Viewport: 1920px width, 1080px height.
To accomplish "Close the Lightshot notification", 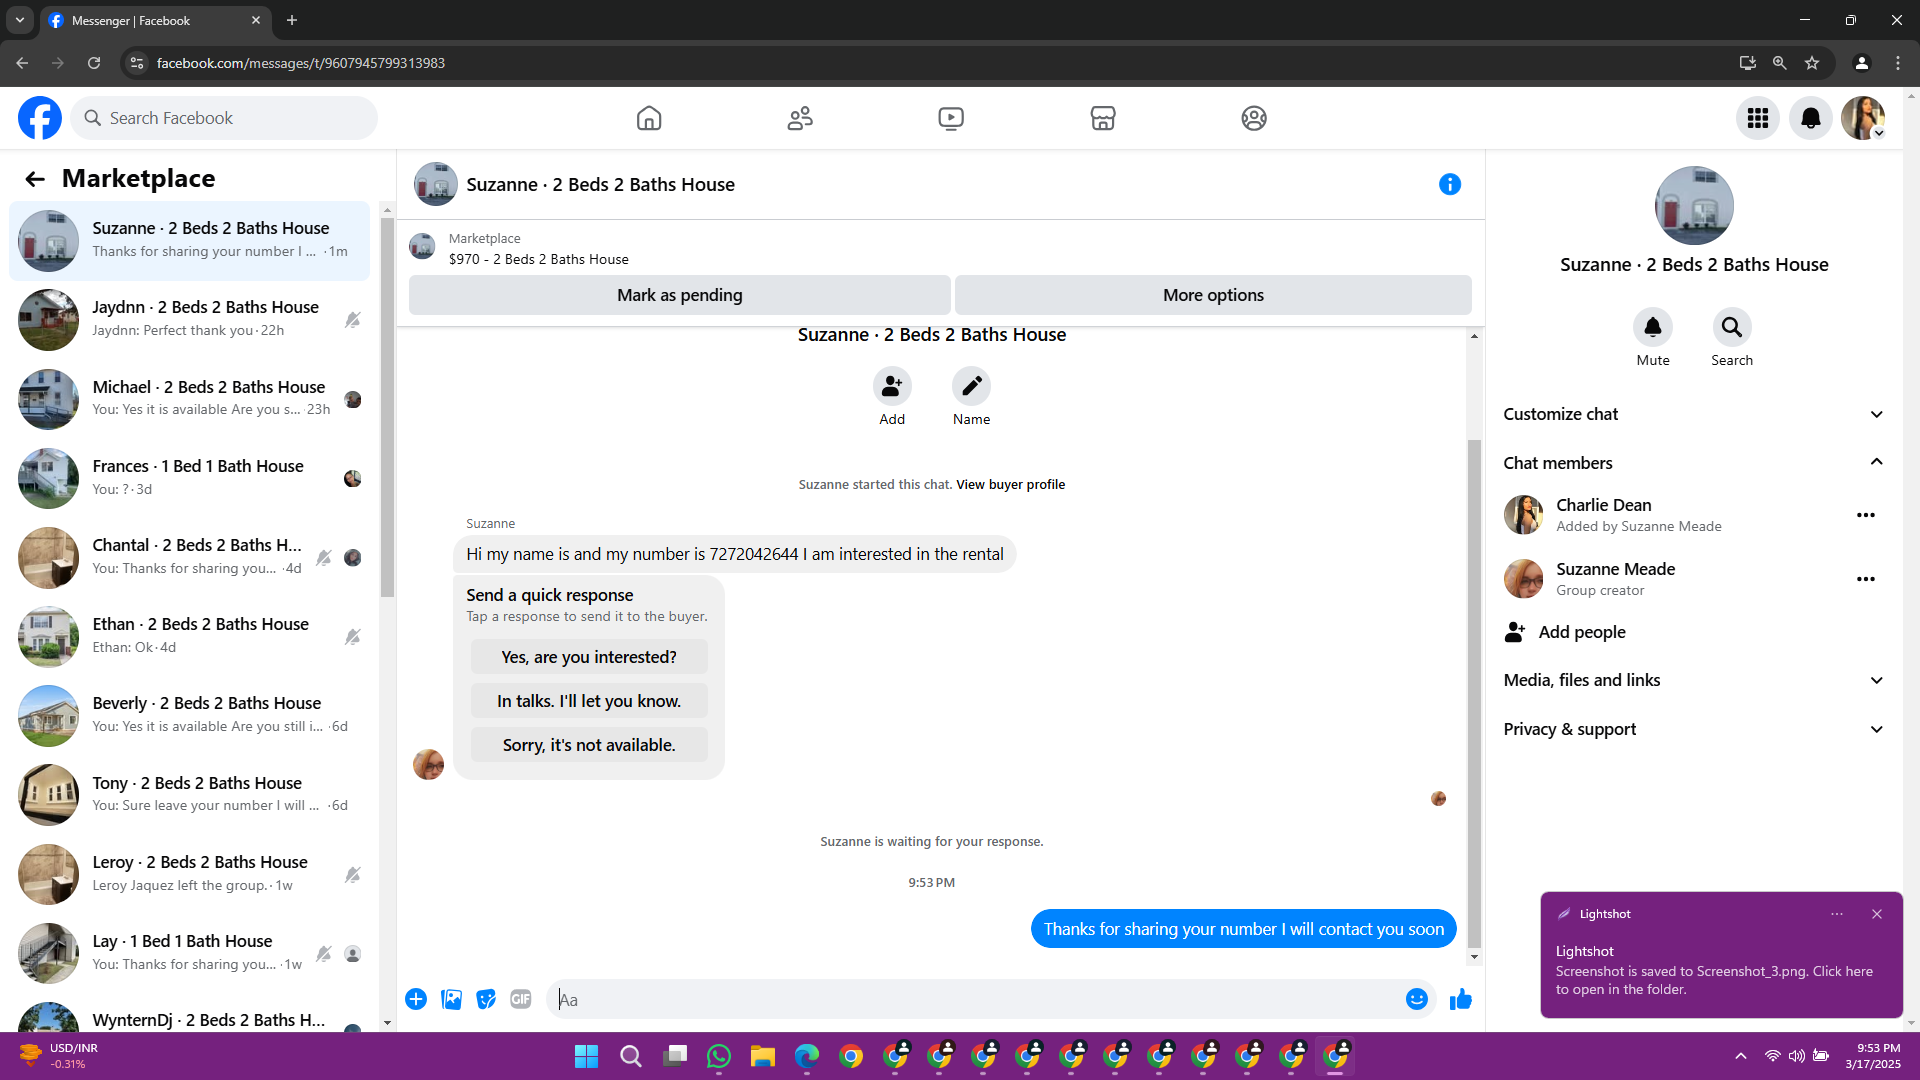I will click(1877, 914).
